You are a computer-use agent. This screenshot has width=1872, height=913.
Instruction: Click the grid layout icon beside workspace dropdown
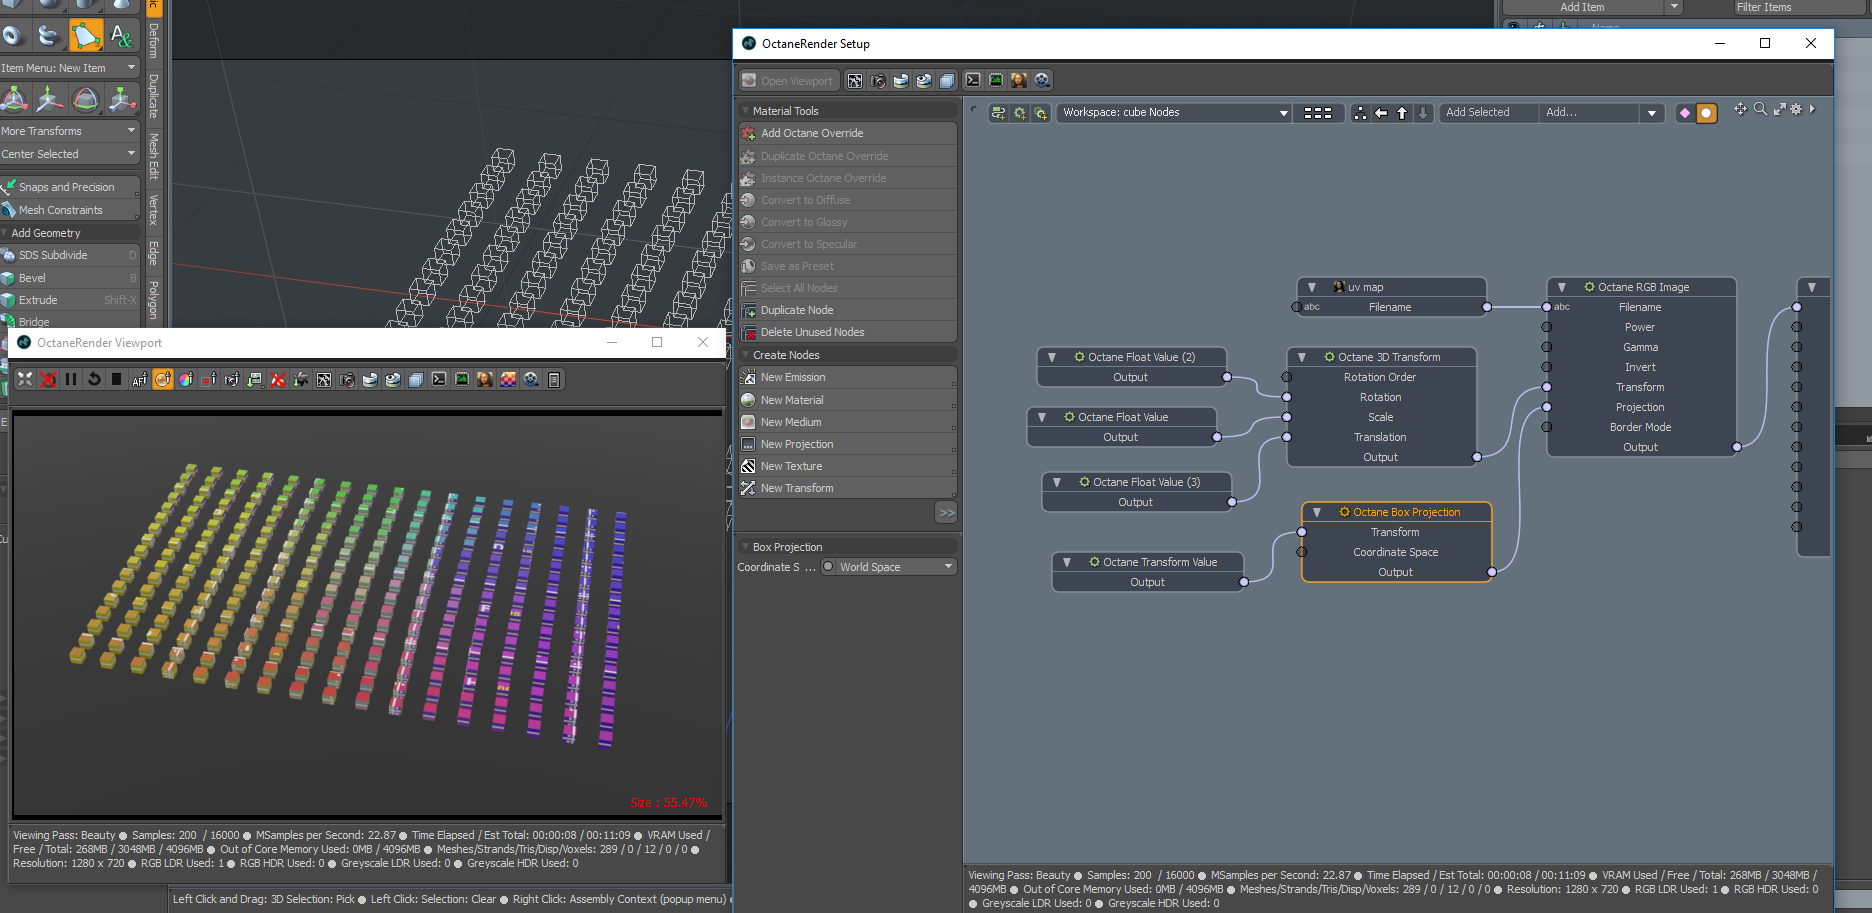pyautogui.click(x=1318, y=112)
